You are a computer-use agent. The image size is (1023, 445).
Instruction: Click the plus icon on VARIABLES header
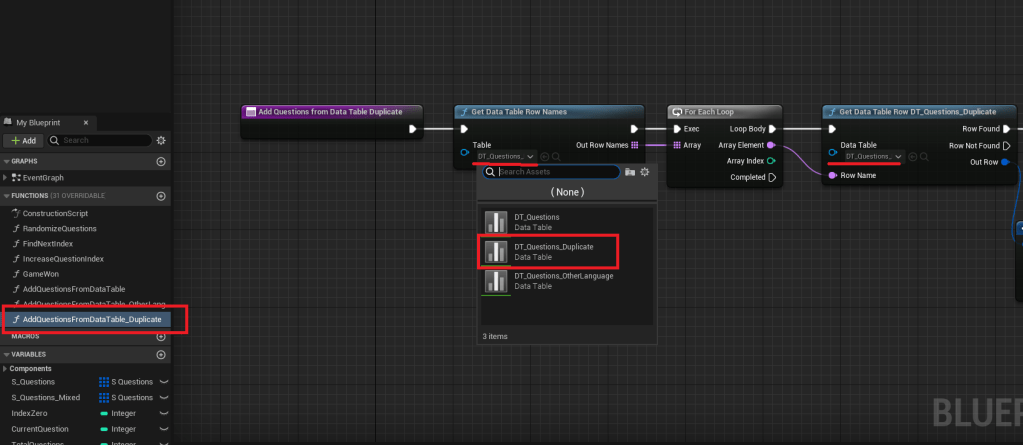[161, 354]
